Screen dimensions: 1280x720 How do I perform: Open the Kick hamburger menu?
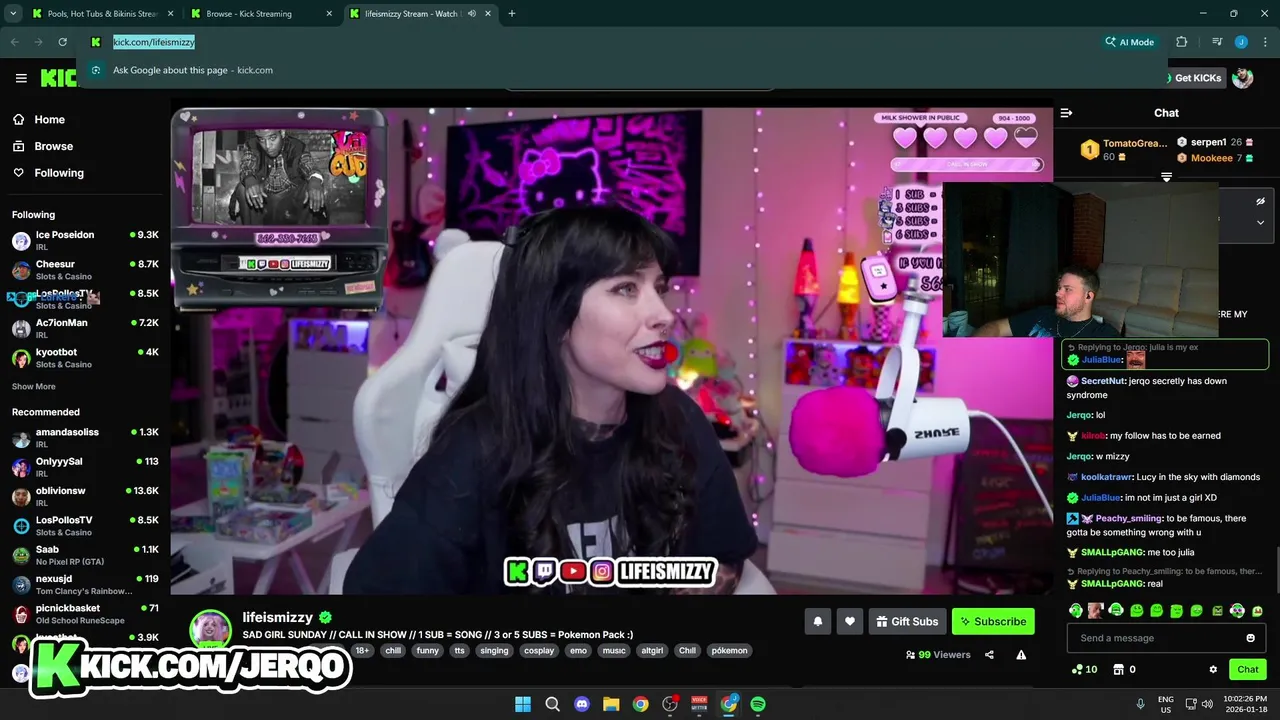[21, 78]
